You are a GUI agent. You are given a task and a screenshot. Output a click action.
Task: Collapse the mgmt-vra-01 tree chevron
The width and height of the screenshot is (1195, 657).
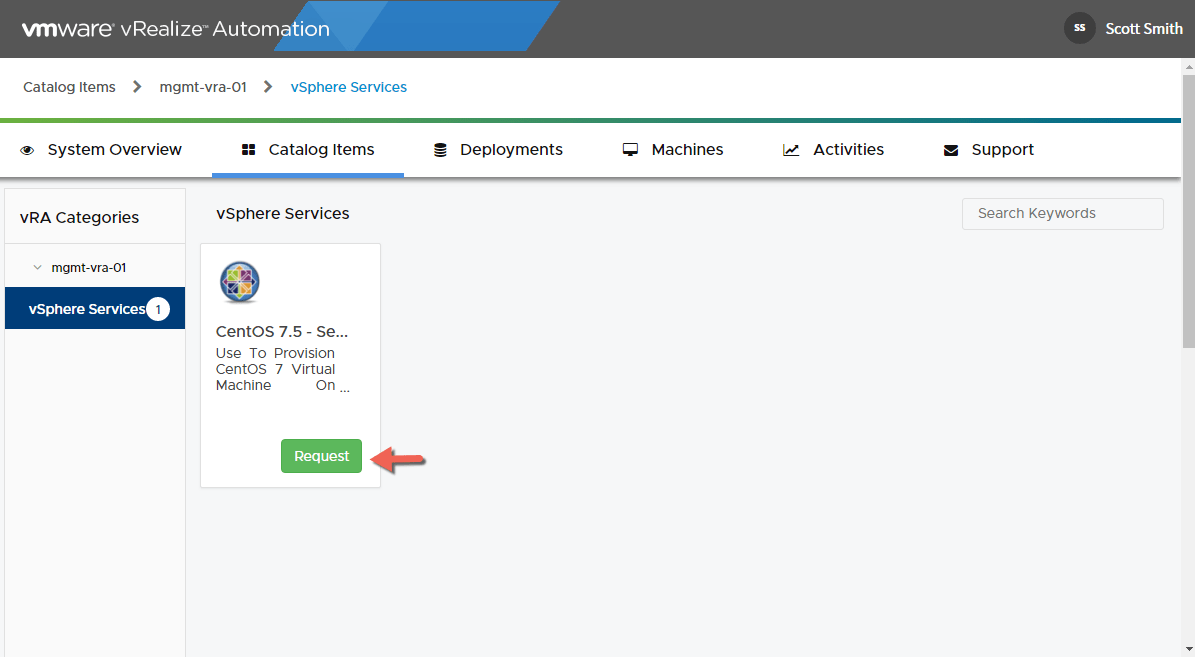(38, 268)
